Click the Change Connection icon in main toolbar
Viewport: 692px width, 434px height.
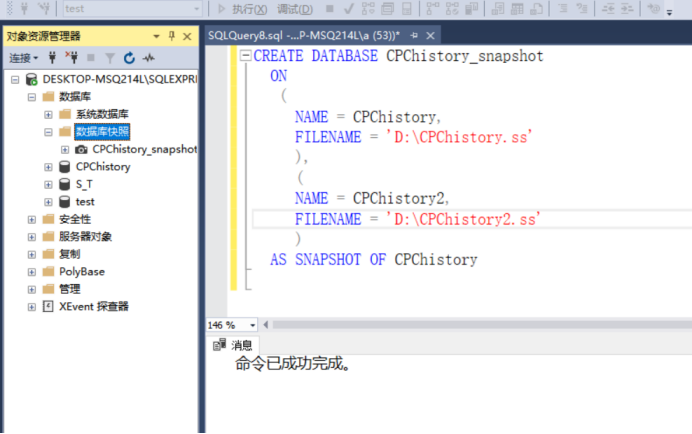[43, 8]
